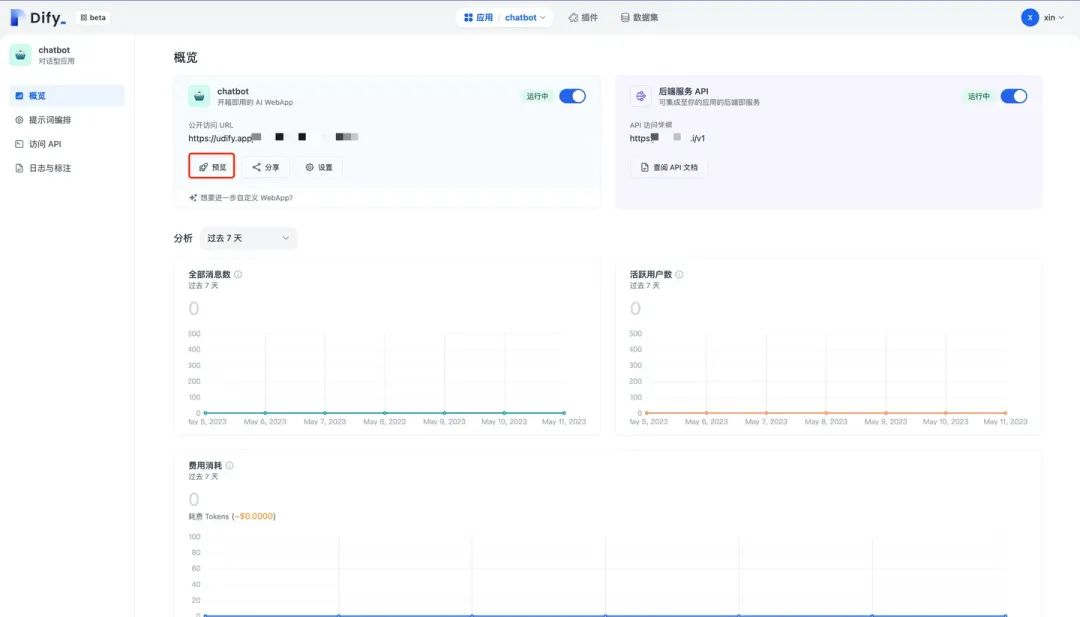The image size is (1080, 617).
Task: Toggle the chatbot WebApp running switch
Action: tap(572, 96)
